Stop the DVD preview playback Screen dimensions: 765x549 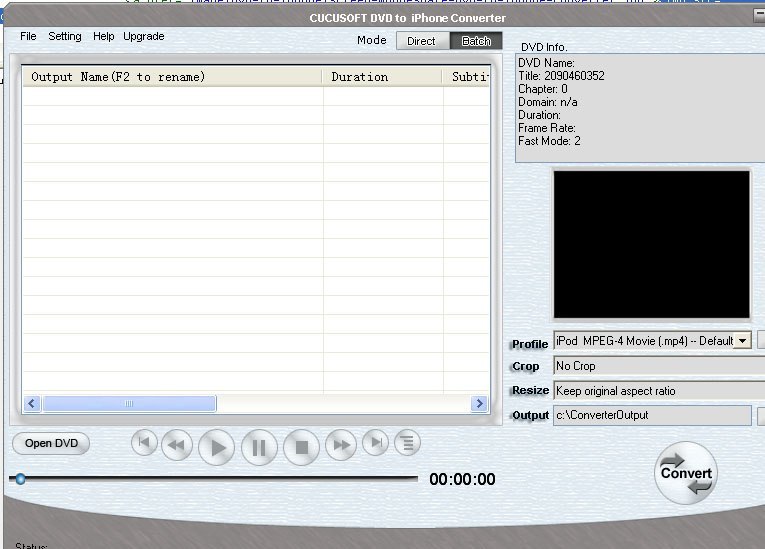(x=302, y=447)
